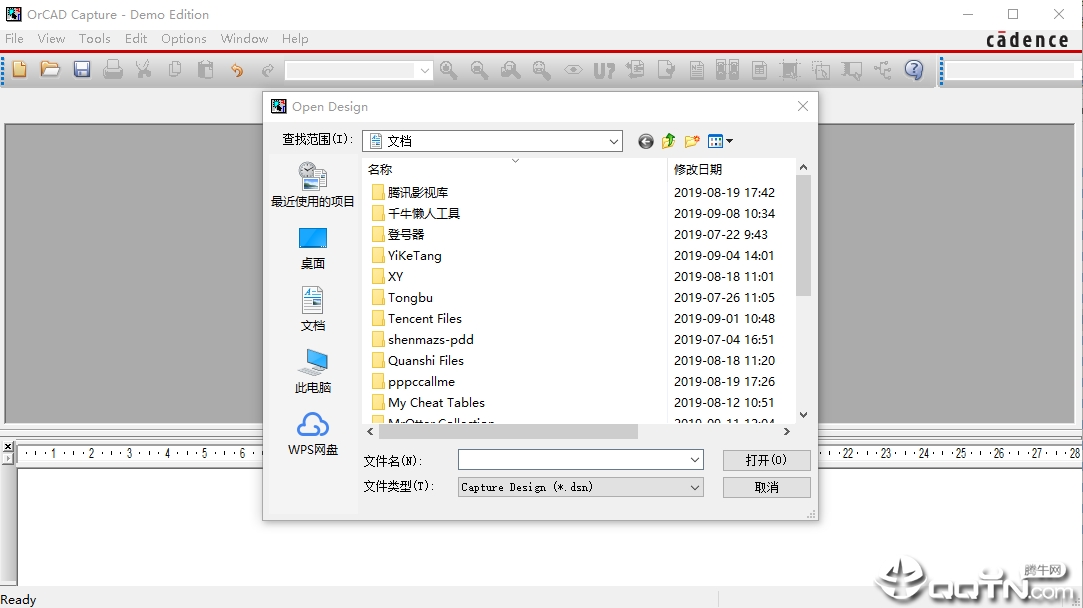Create new folder icon in dialog
Screen dimensions: 1083x608
[691, 142]
